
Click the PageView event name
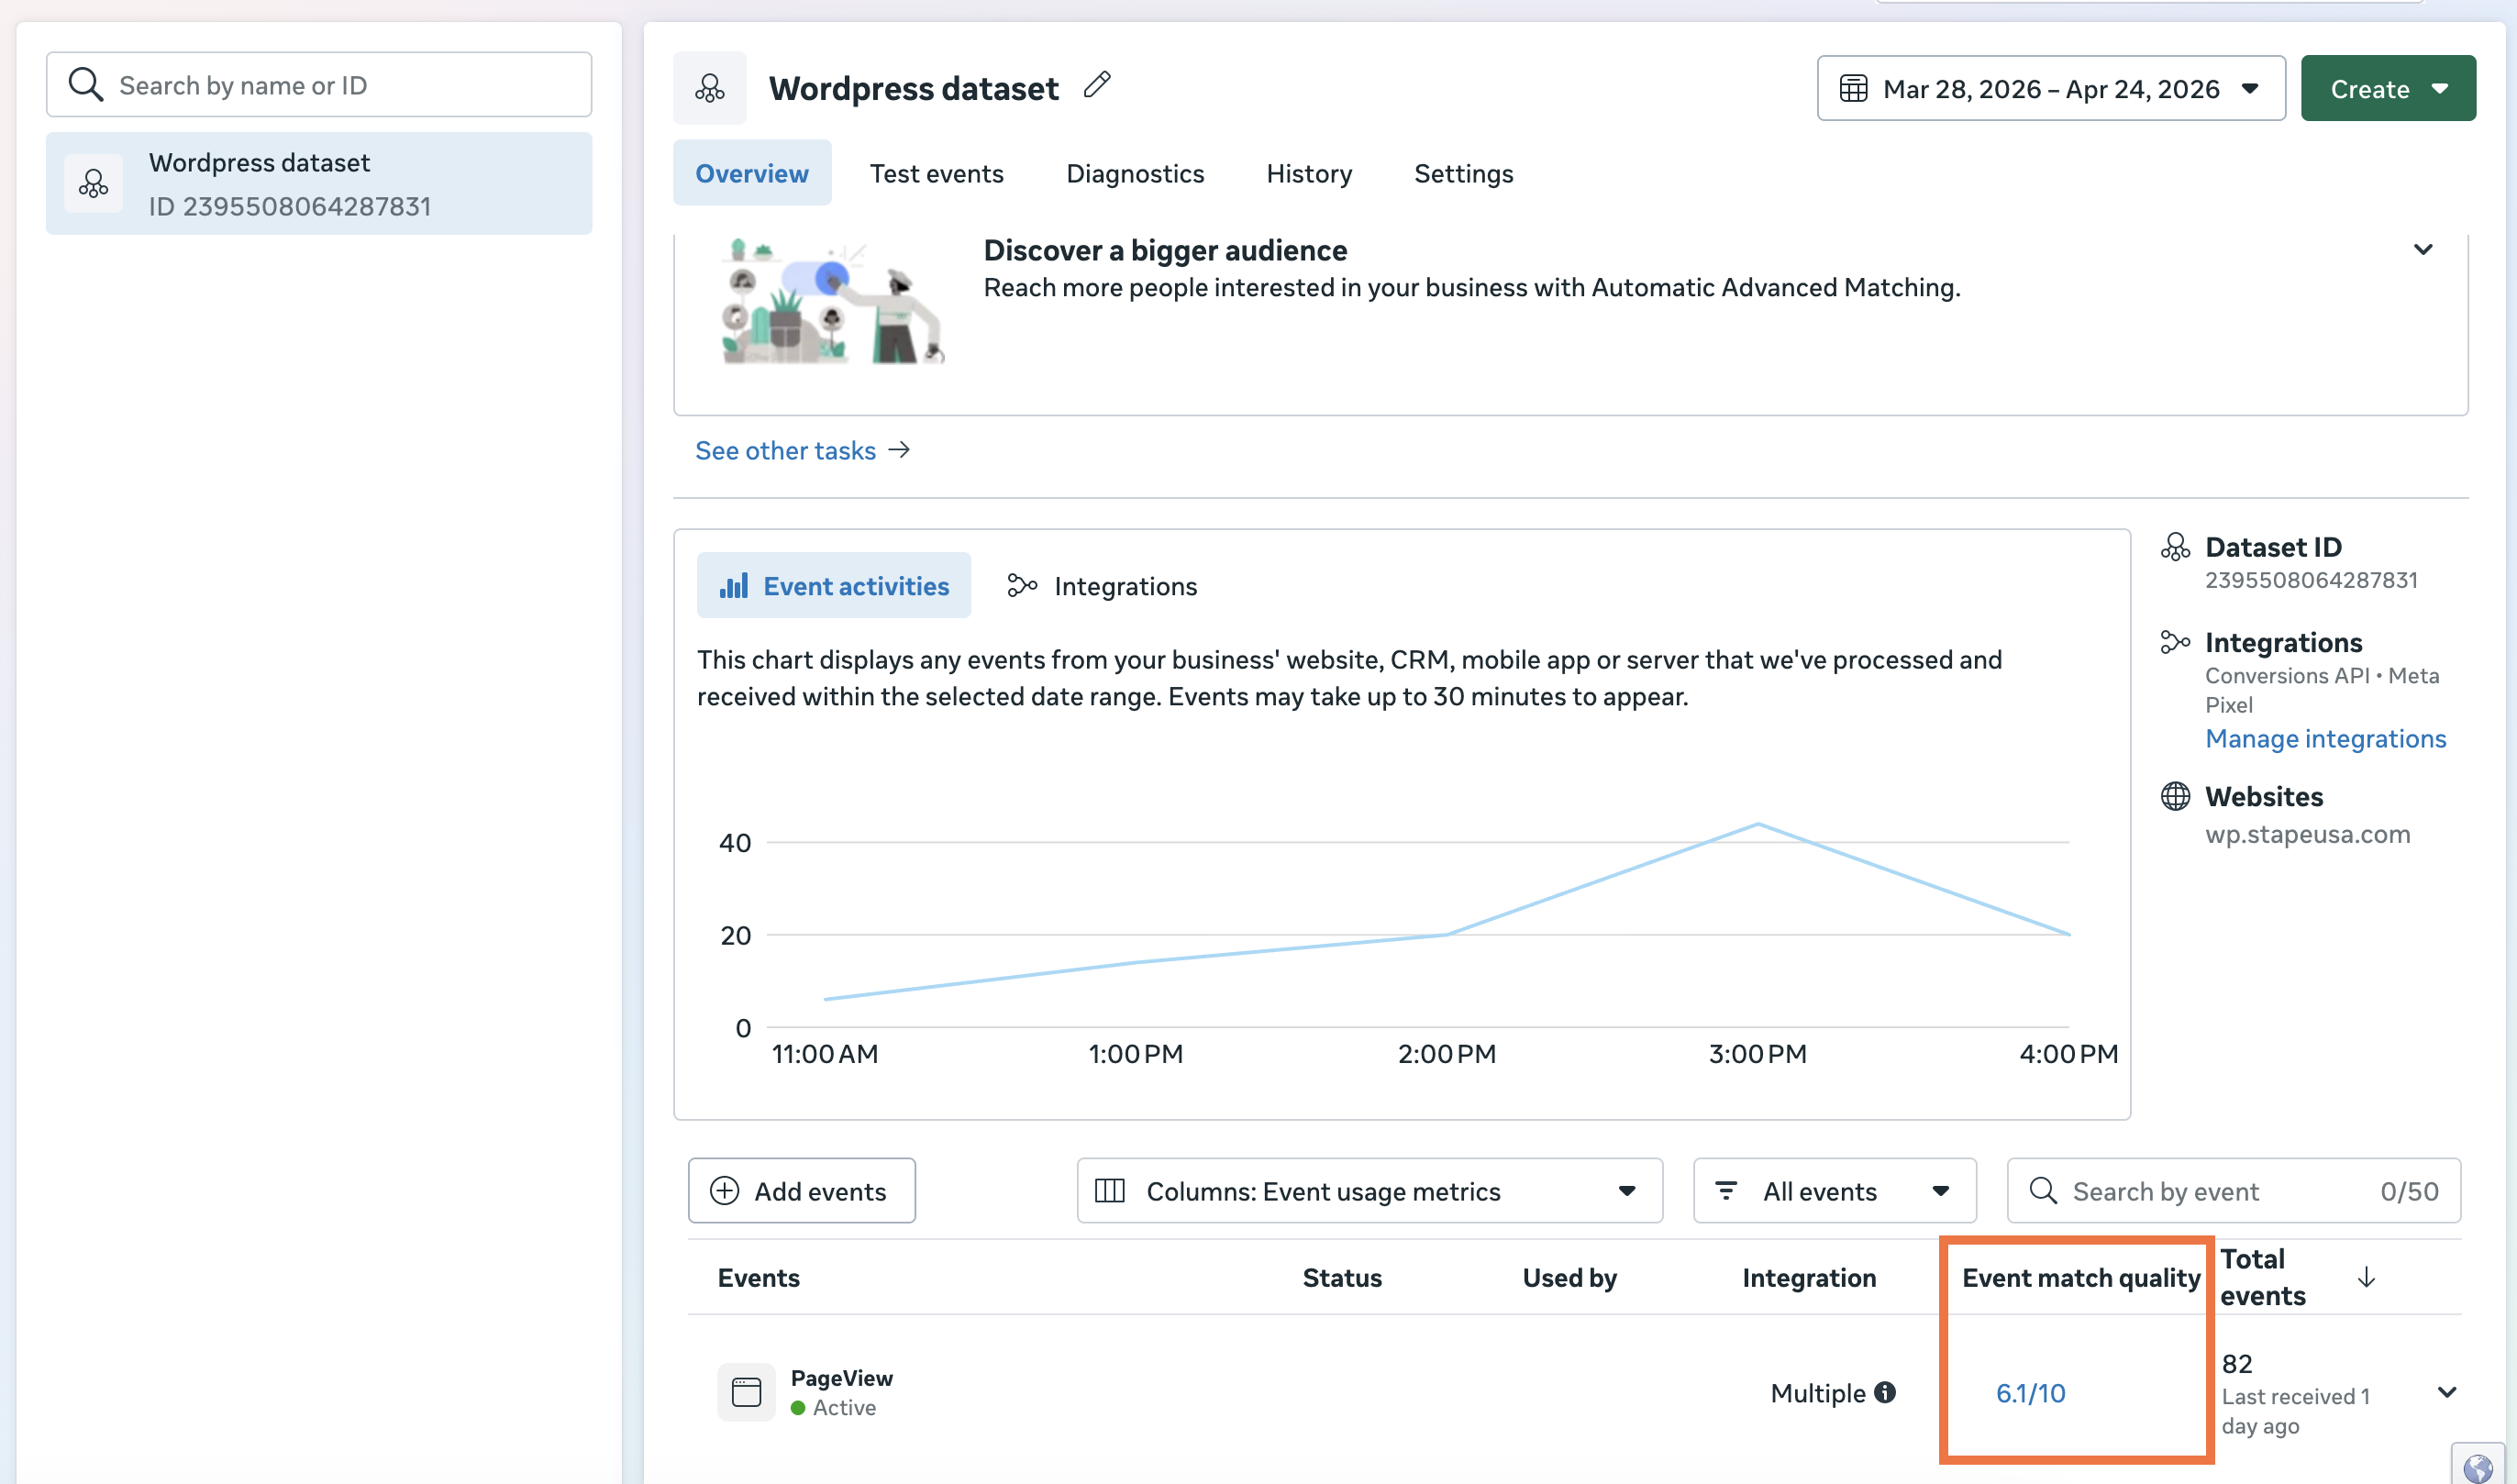[x=841, y=1378]
